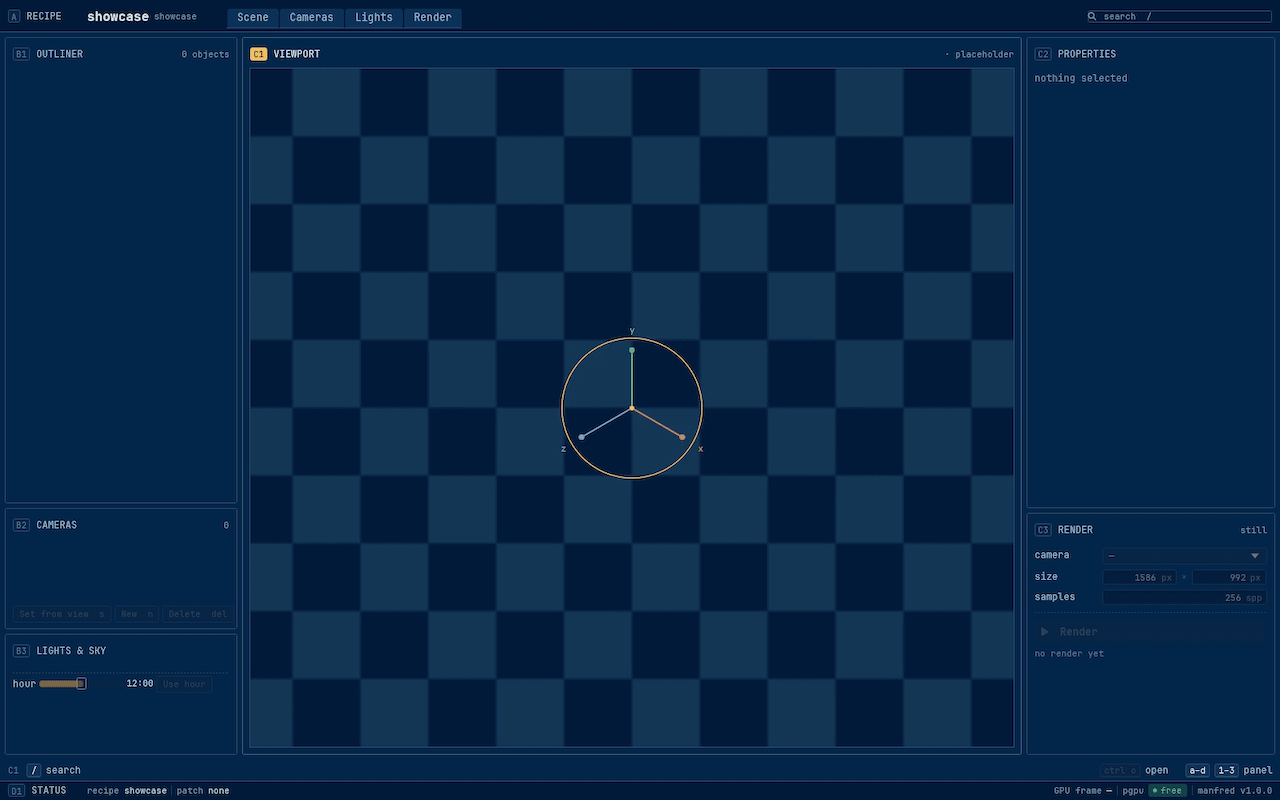This screenshot has height=800, width=1280.
Task: Click the slash shortcut key hint by search
Action: 34,771
